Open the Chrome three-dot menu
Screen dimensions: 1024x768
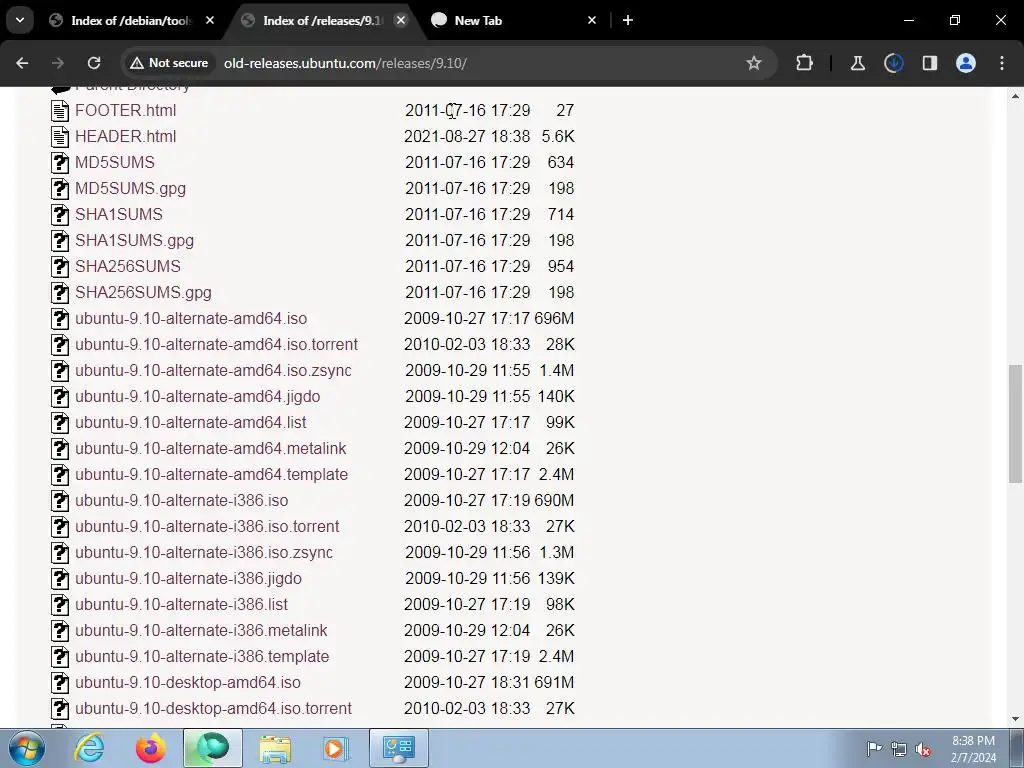tap(1002, 63)
